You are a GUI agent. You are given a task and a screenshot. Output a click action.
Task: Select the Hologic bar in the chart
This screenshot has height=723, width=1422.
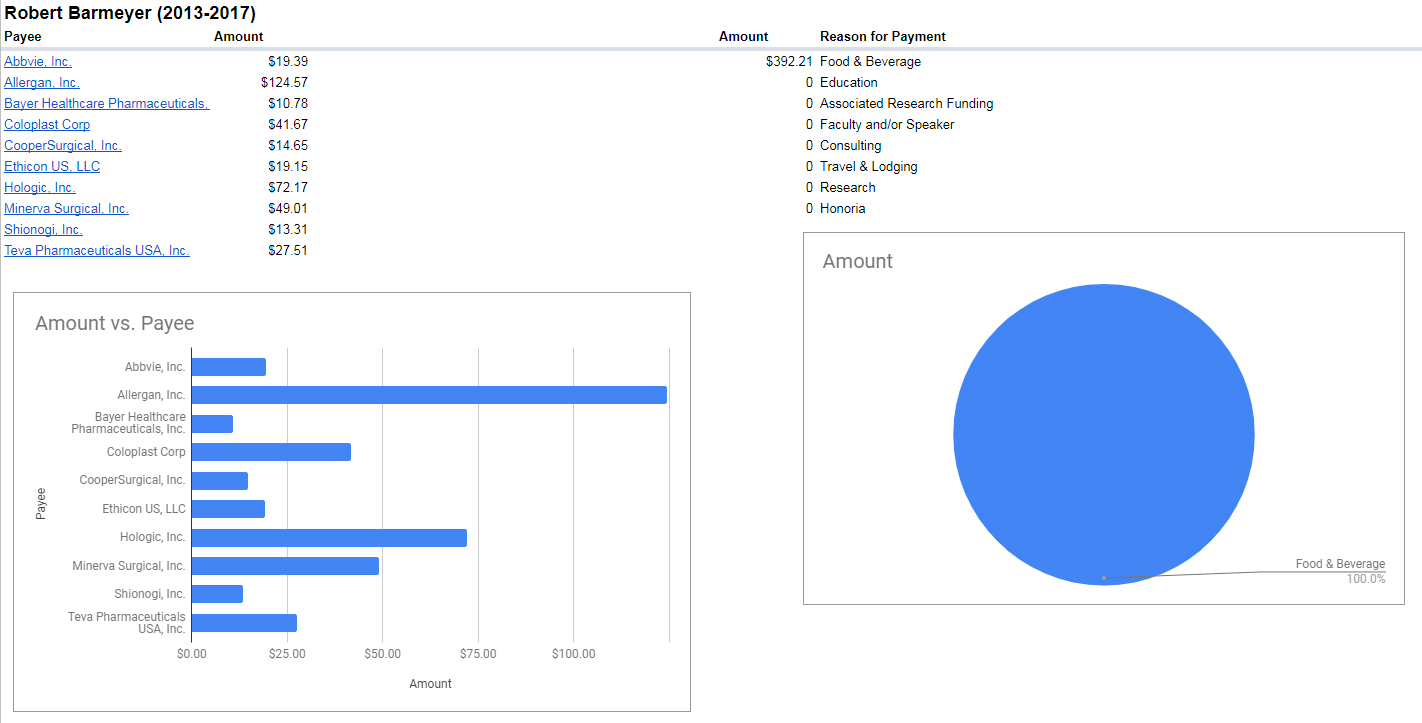[x=328, y=538]
